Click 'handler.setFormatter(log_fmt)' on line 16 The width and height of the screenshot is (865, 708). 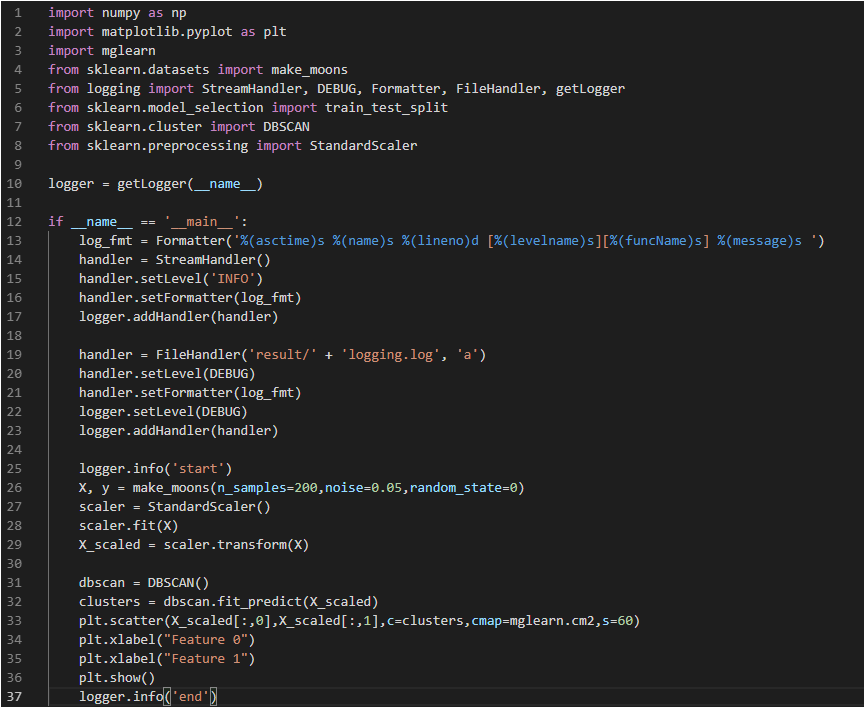coord(190,298)
